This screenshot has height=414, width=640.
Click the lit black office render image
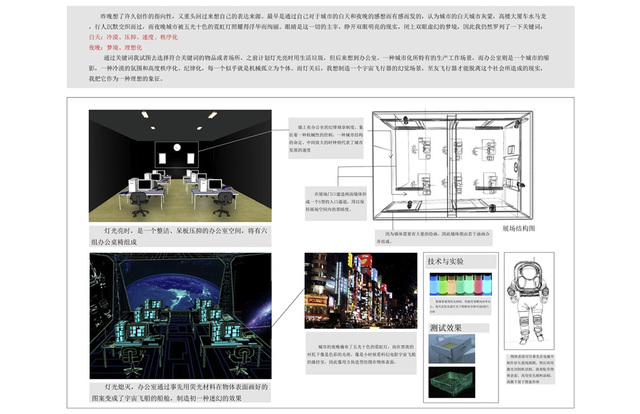[180, 166]
